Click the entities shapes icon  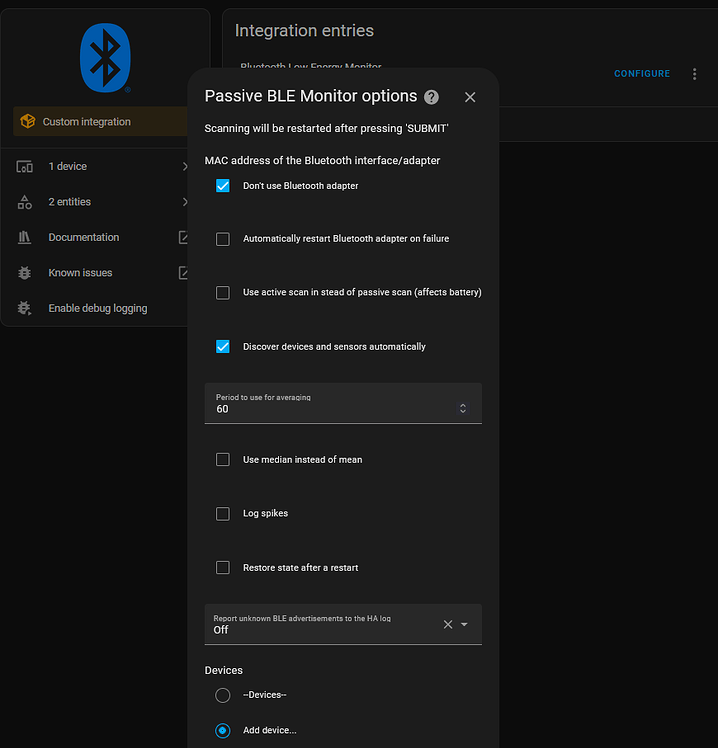[25, 202]
